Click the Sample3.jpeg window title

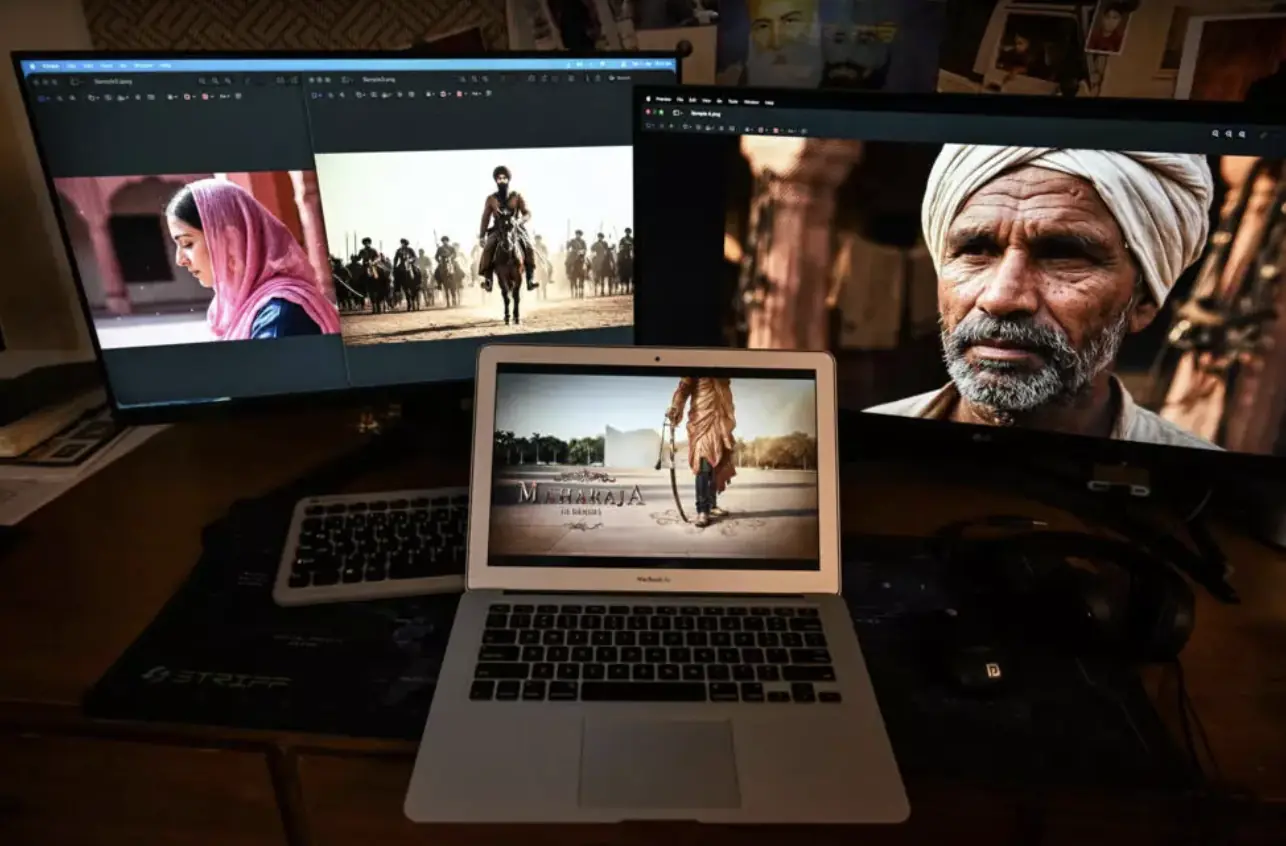113,81
